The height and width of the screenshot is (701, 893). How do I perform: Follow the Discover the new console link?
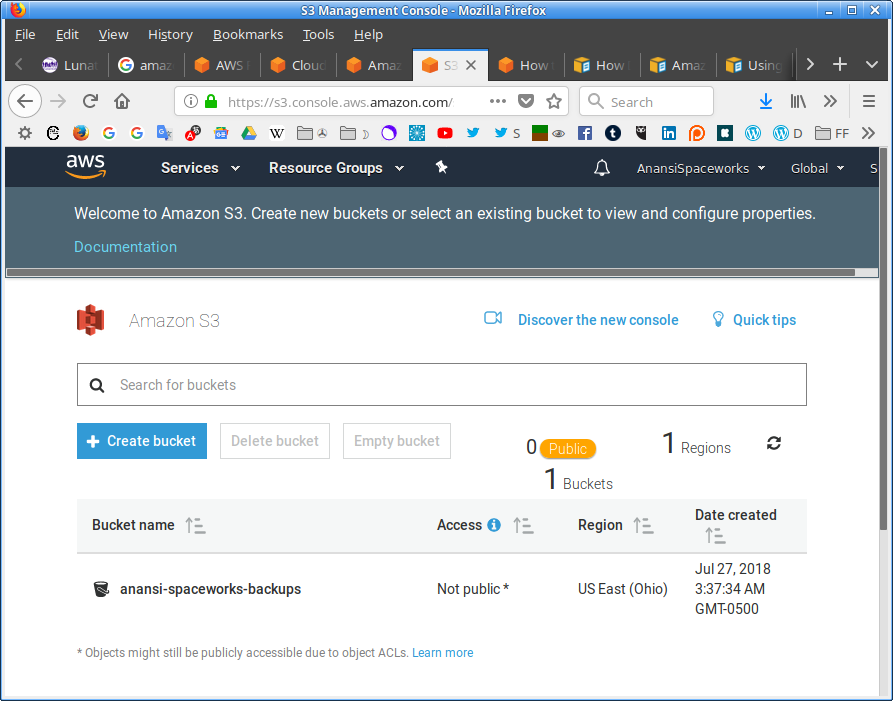598,320
